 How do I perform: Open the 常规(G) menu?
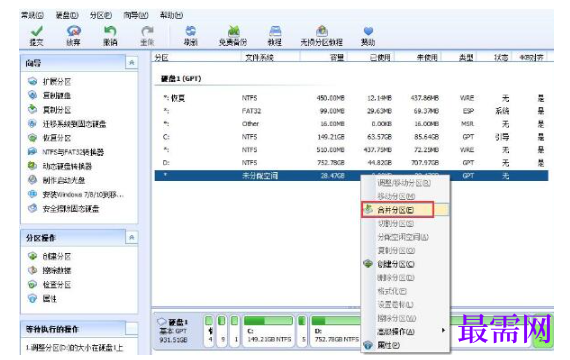(x=32, y=15)
